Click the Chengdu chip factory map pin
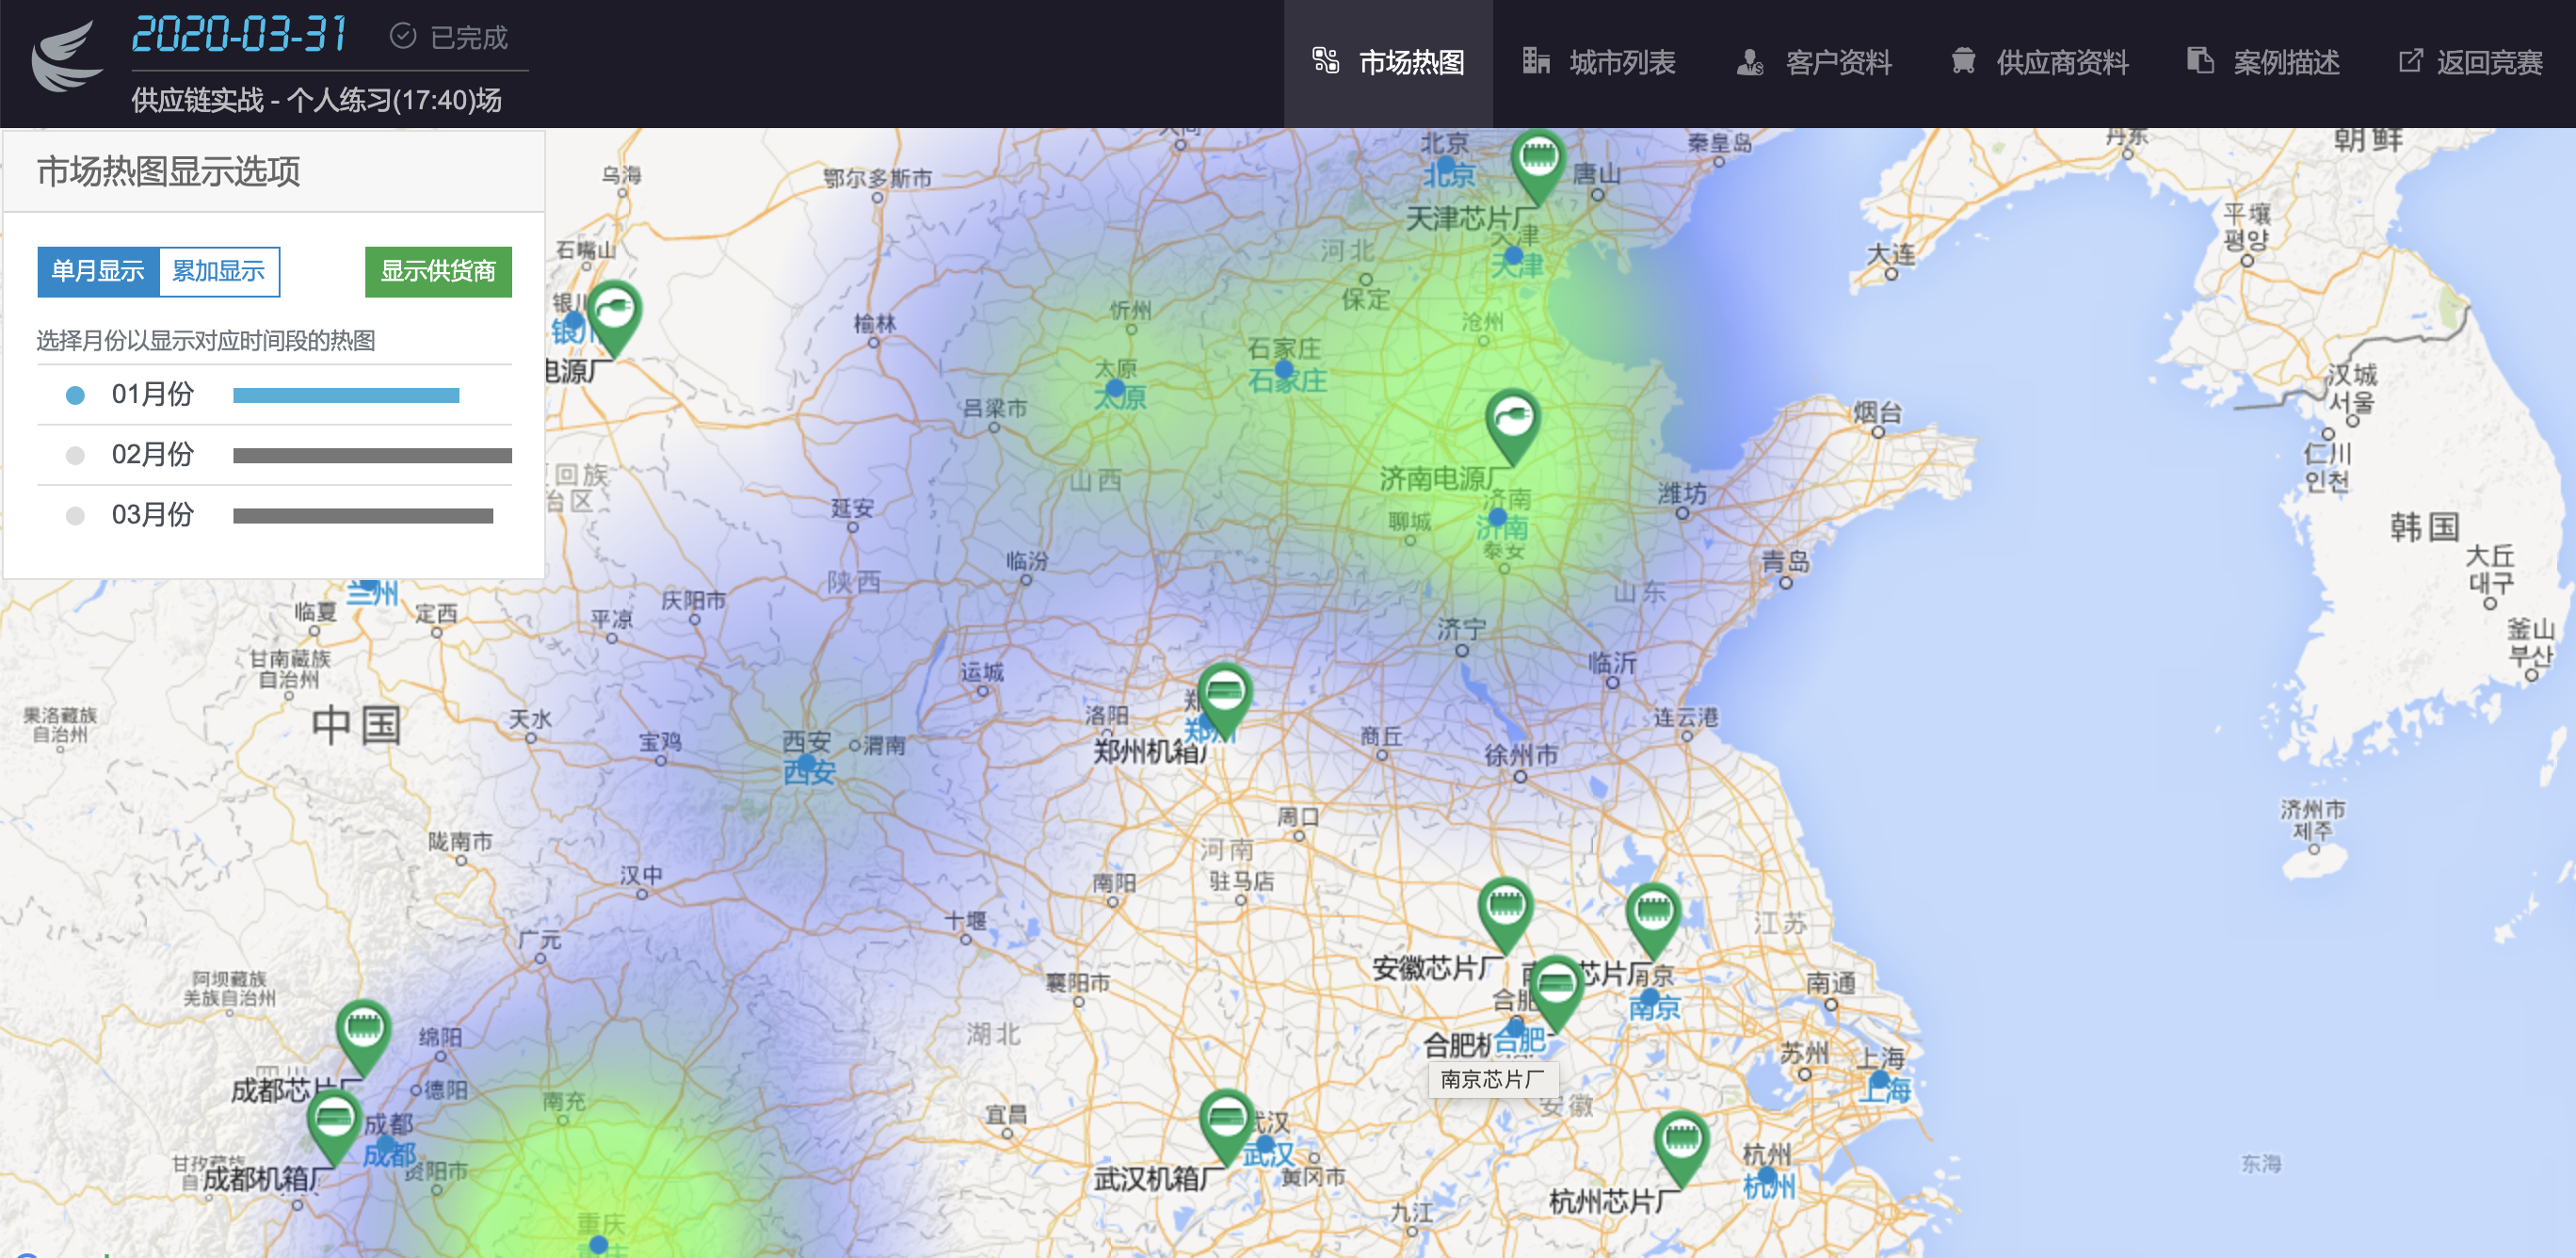This screenshot has width=2576, height=1258. (363, 1031)
